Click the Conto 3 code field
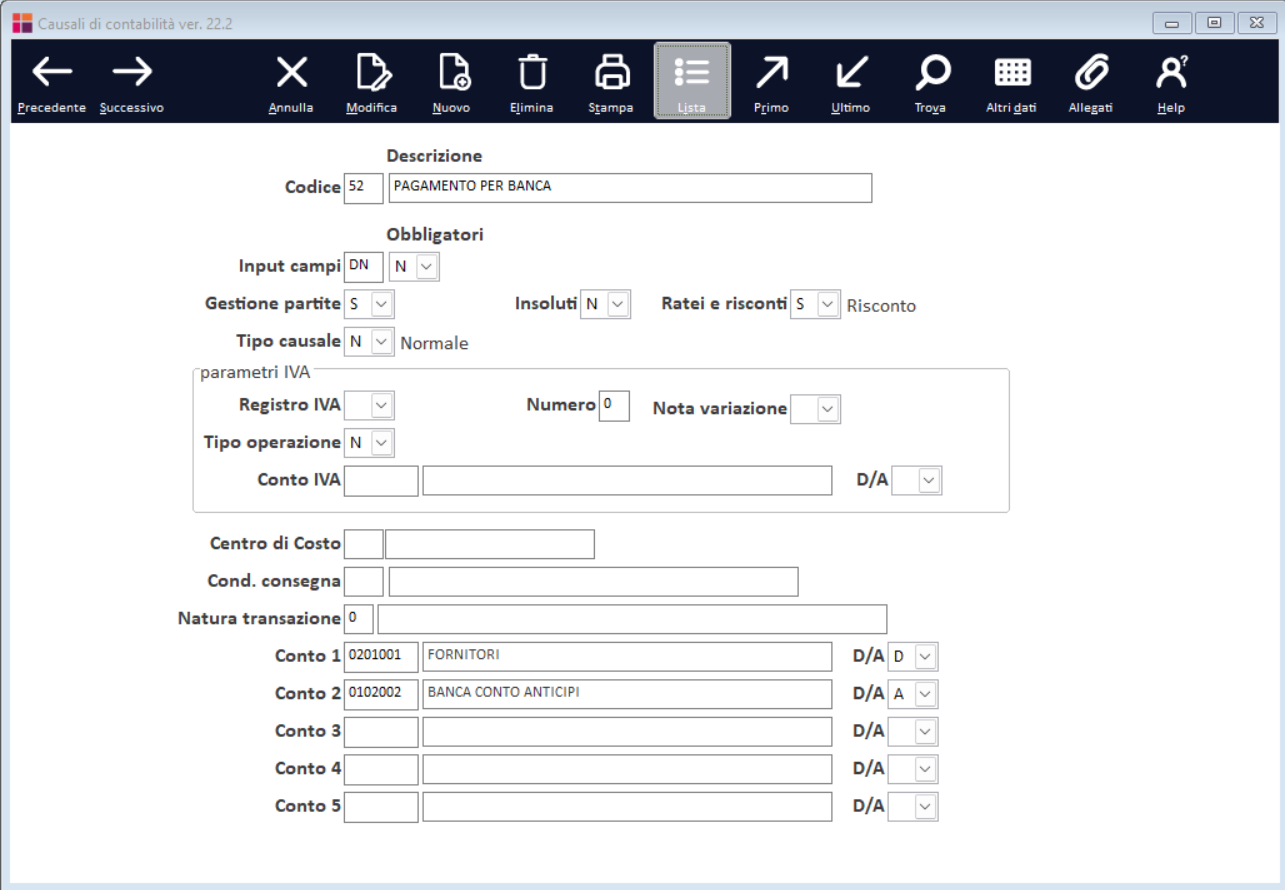This screenshot has height=890, width=1285. click(x=381, y=731)
